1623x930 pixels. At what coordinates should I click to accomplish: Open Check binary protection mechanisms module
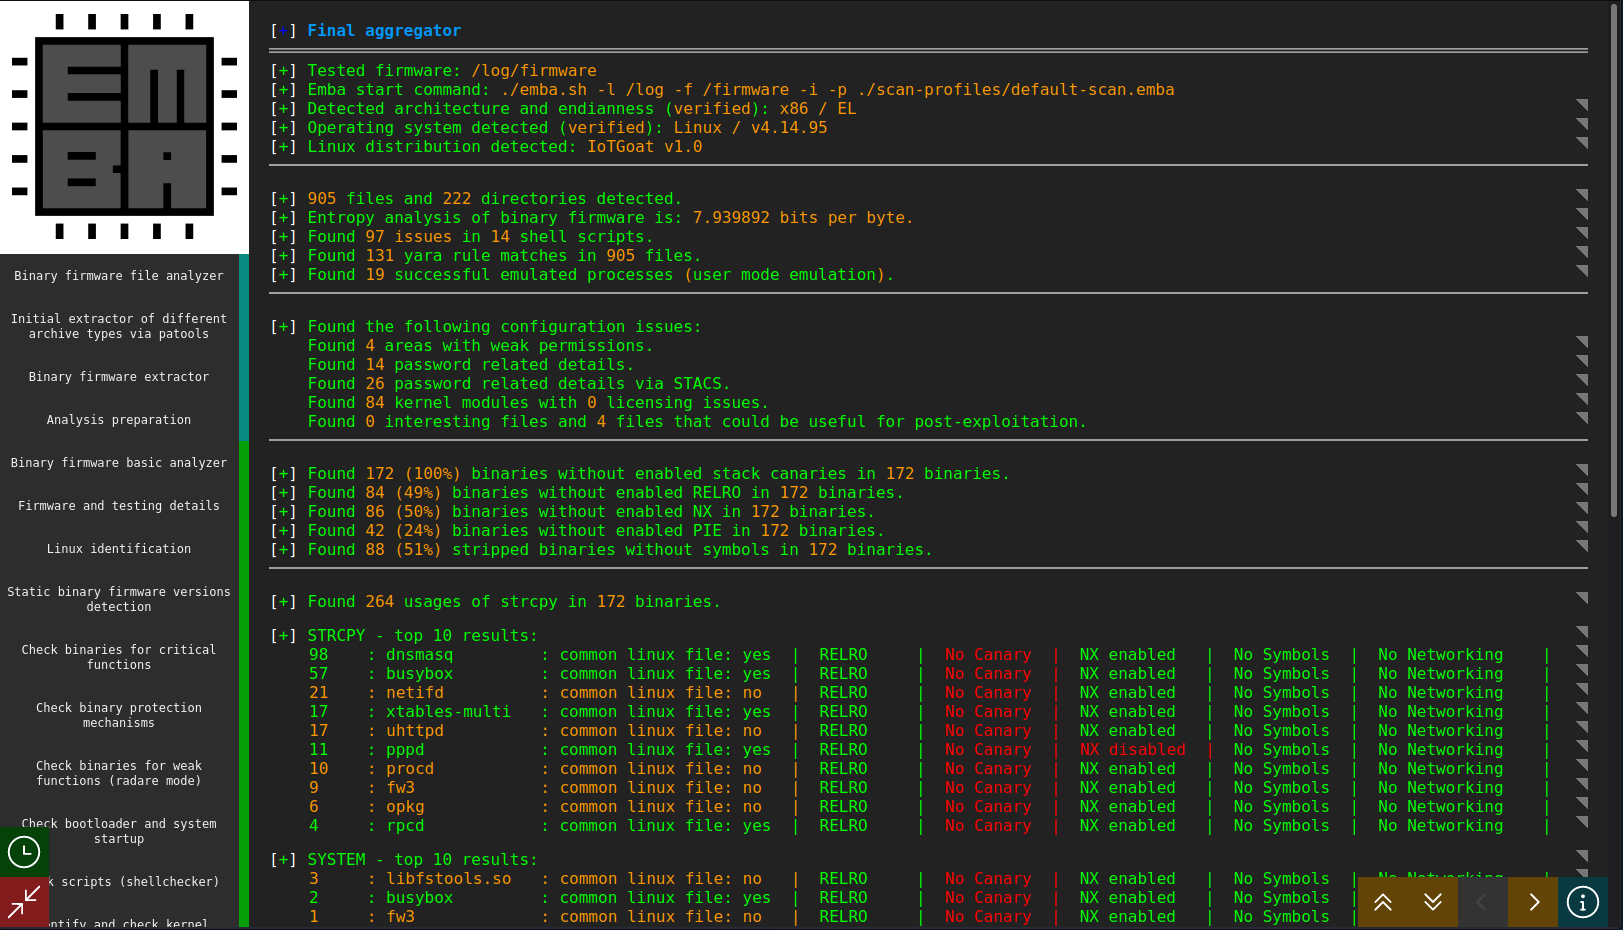click(x=119, y=715)
